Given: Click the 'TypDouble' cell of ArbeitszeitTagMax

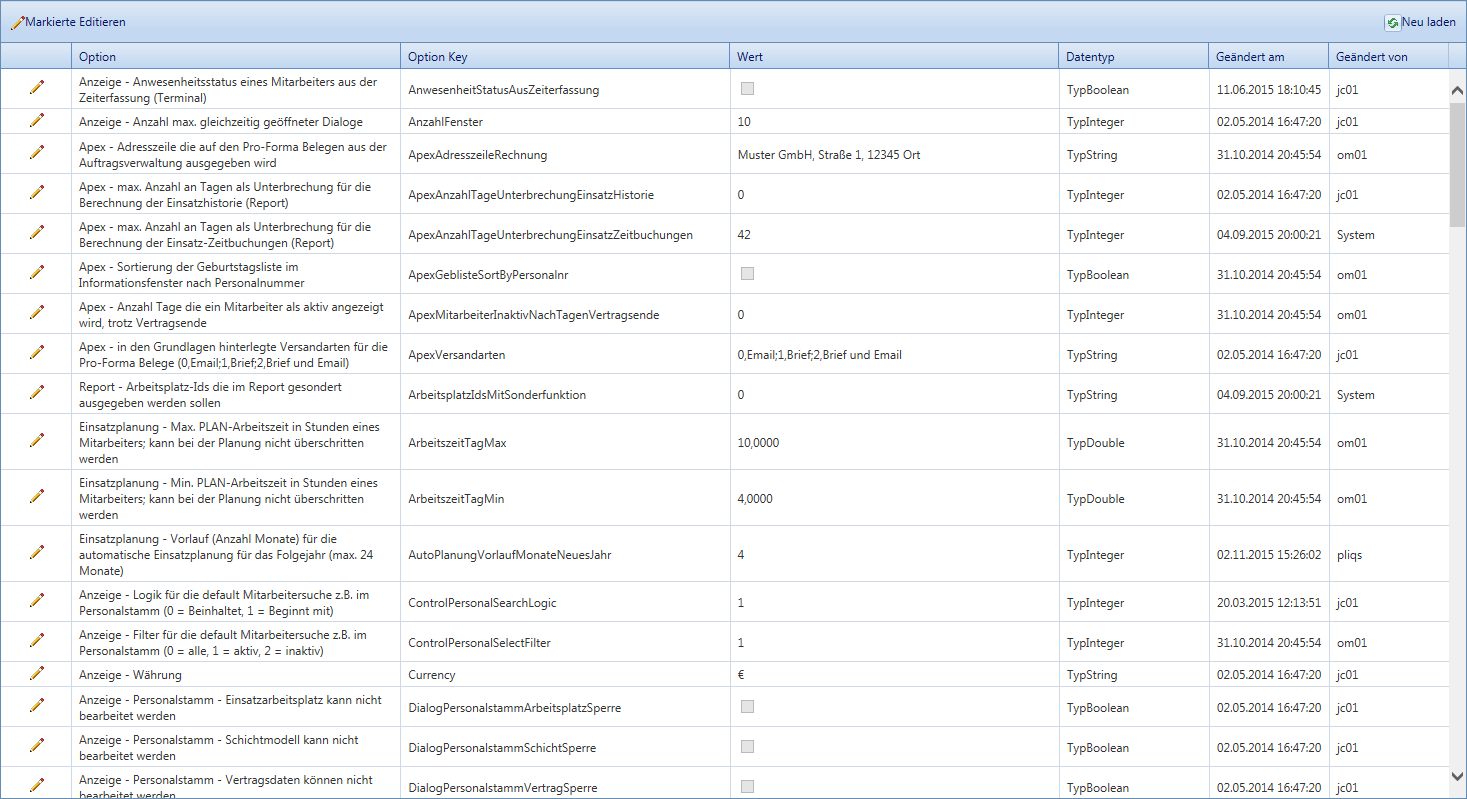Looking at the screenshot, I should [x=1095, y=443].
